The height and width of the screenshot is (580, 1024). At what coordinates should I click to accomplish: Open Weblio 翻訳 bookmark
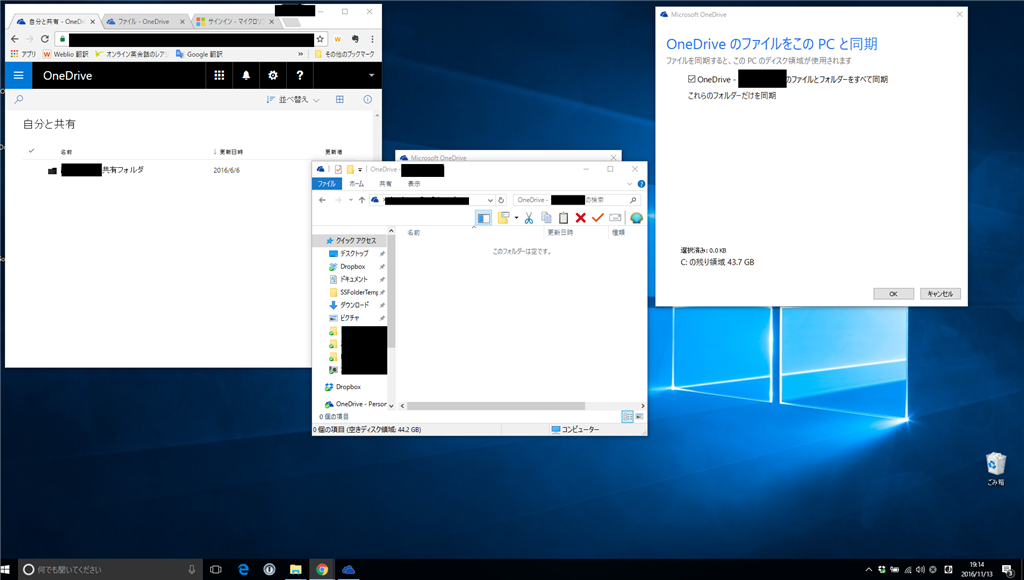[65, 54]
